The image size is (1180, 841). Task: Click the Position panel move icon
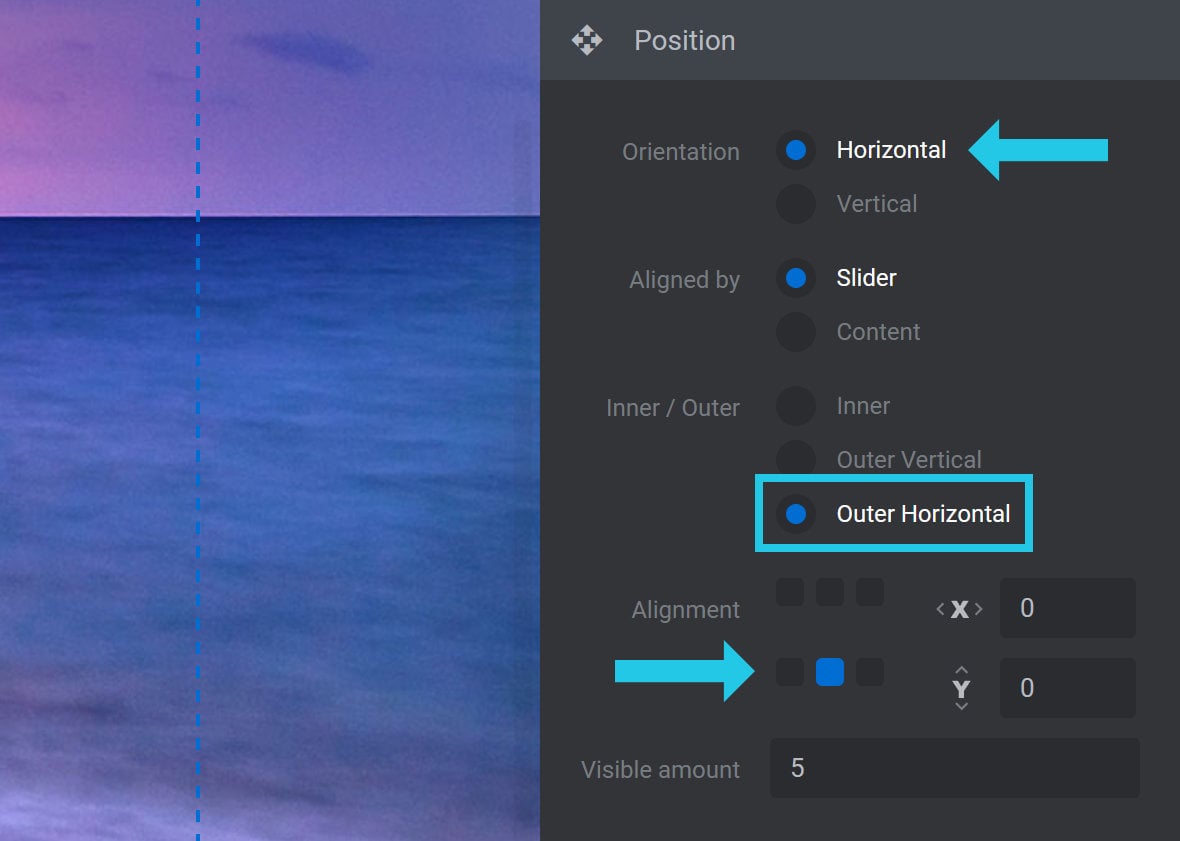[587, 40]
